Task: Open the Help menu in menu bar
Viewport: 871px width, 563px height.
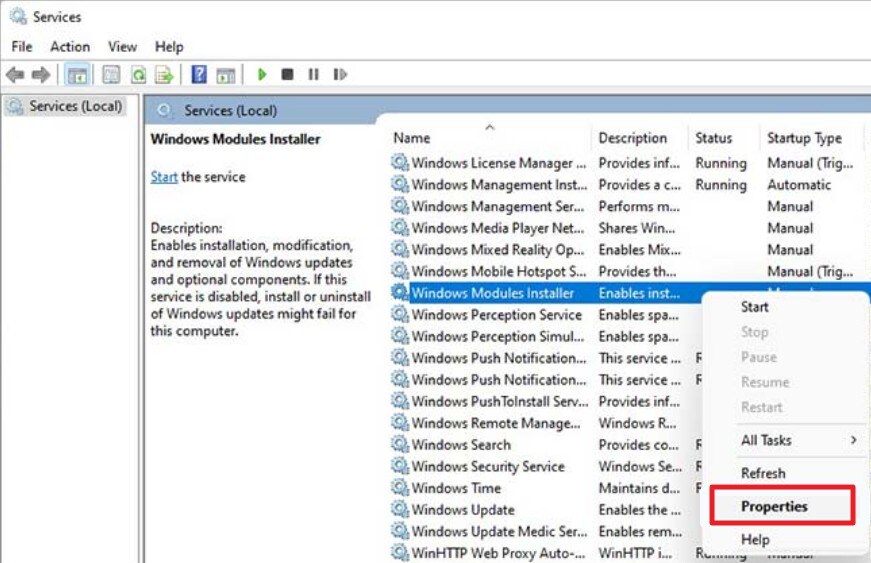Action: [x=169, y=47]
